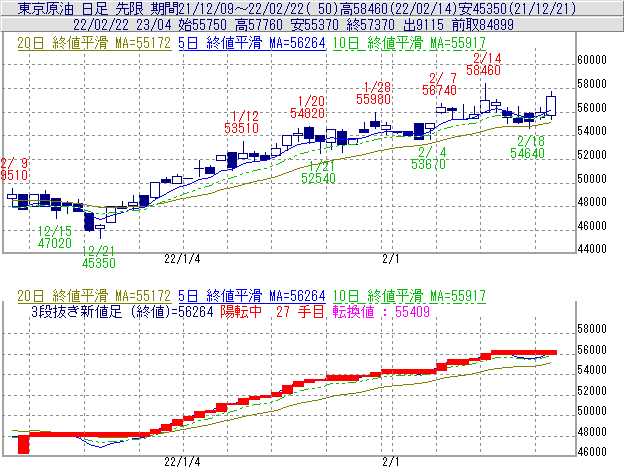The width and height of the screenshot is (624, 475).
Task: Click the 22/1/4 date label under upper chart
Action: (182, 259)
